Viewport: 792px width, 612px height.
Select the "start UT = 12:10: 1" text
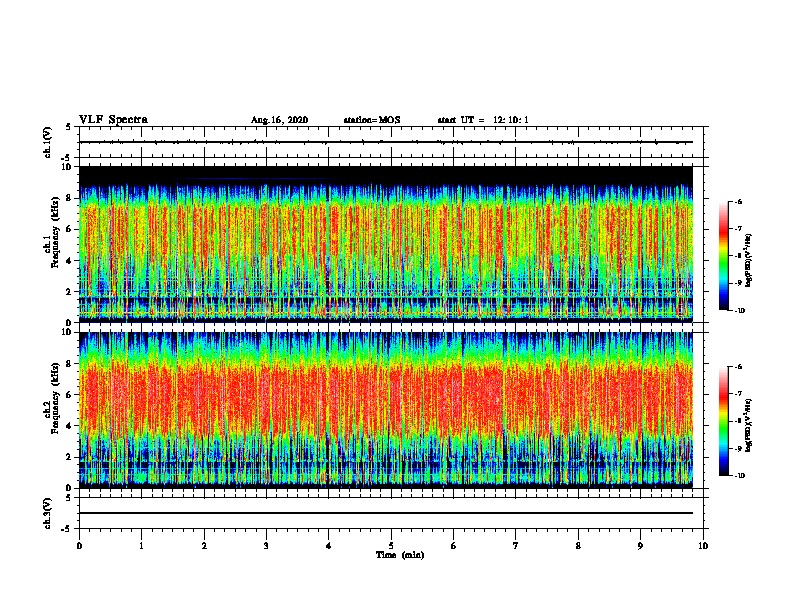(483, 120)
